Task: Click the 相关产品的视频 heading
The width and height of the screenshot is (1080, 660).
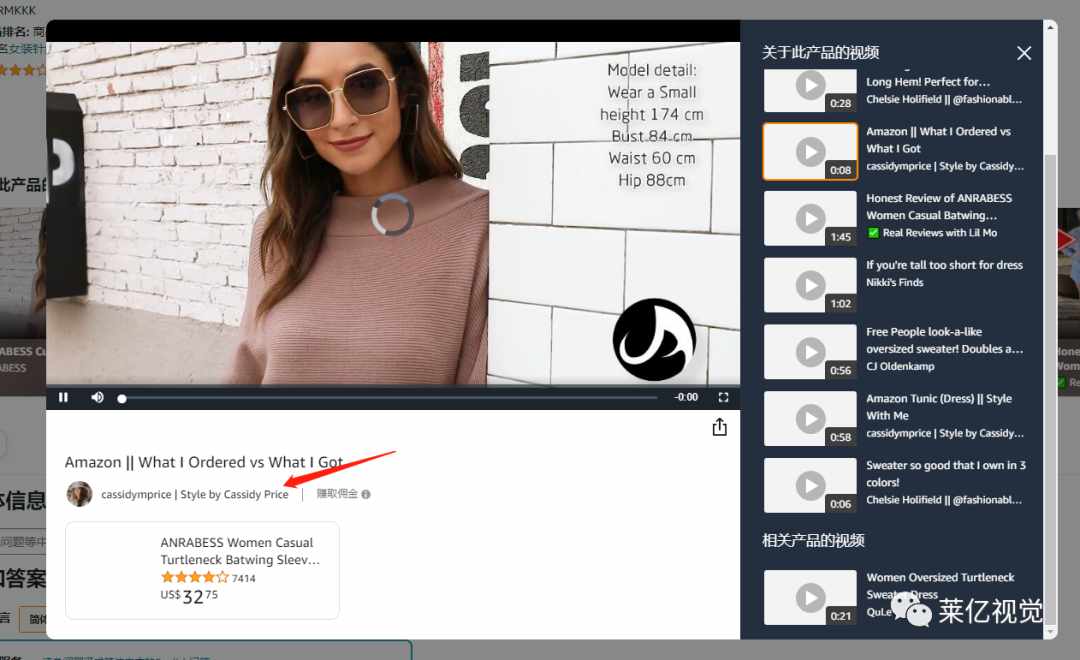Action: coord(813,540)
